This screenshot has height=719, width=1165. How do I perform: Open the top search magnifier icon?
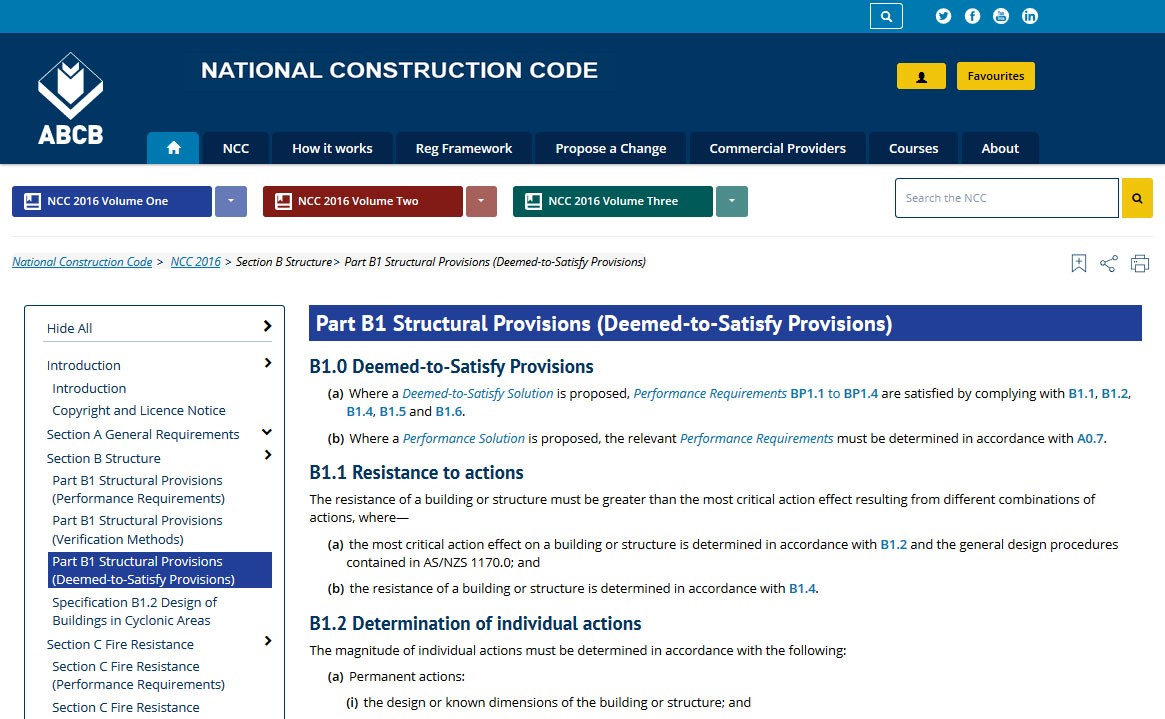pyautogui.click(x=885, y=16)
